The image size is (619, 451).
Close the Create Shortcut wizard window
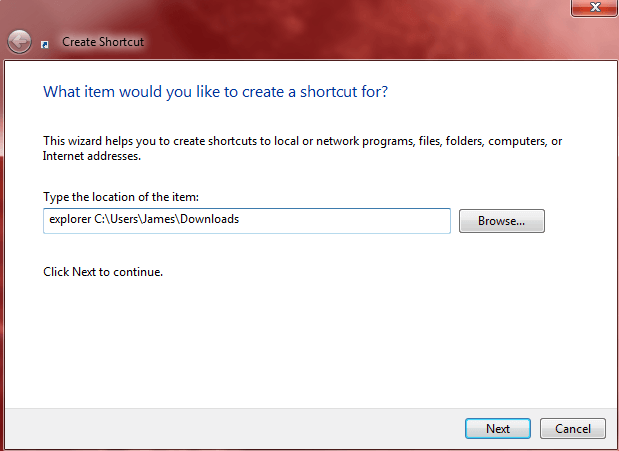click(x=595, y=8)
